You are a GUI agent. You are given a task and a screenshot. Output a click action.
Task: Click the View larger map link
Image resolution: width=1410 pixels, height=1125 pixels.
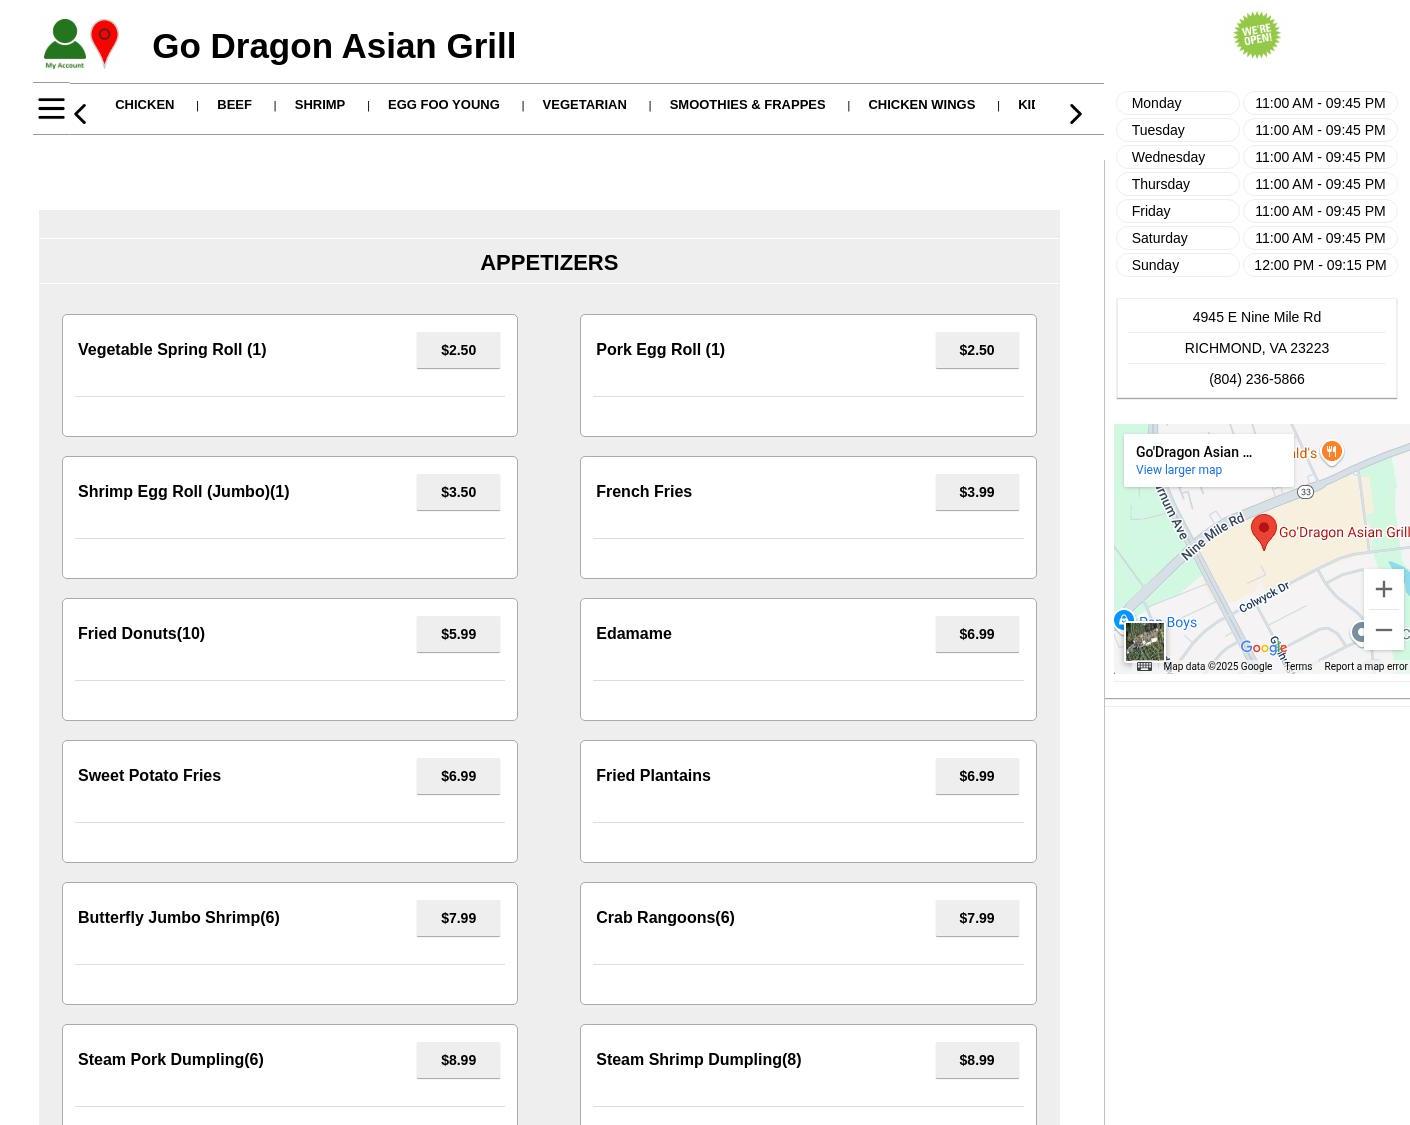(x=1178, y=470)
